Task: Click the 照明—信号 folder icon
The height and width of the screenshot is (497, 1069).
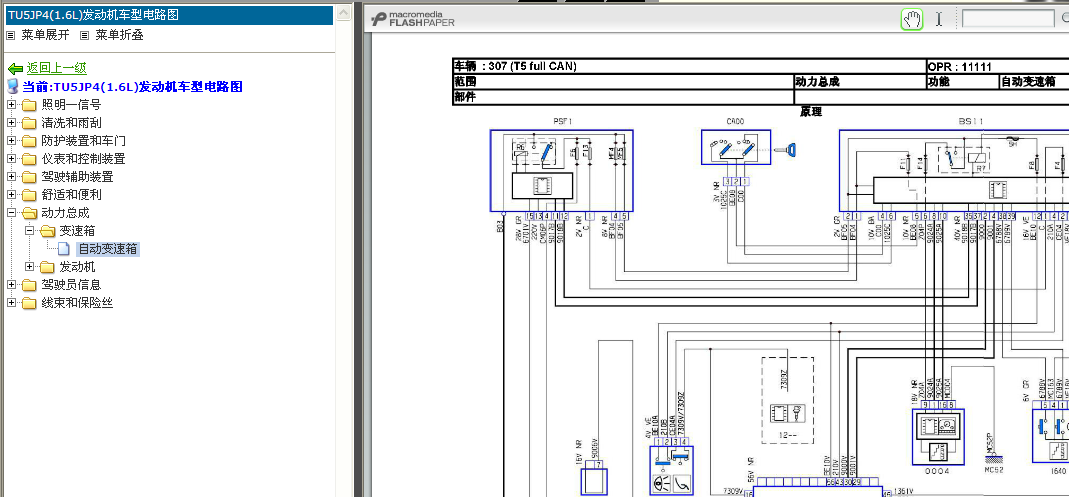Action: (x=29, y=105)
